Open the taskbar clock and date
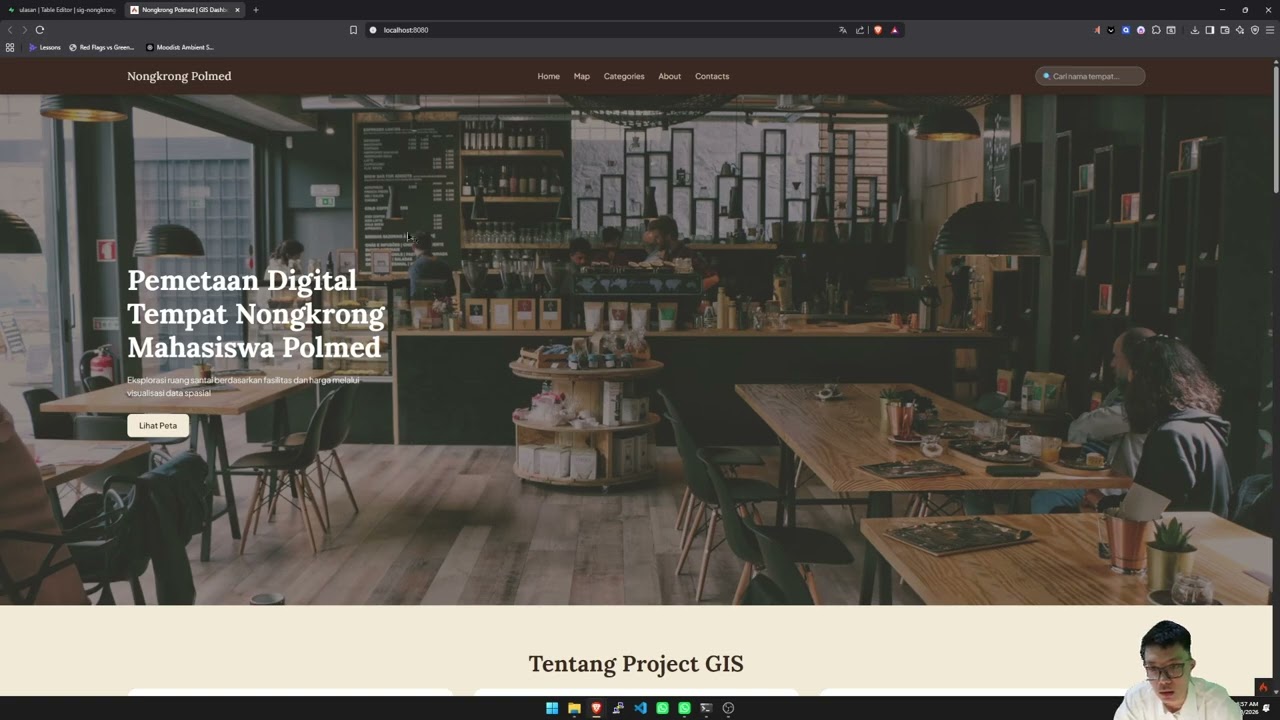This screenshot has height=720, width=1280. pos(1248,708)
